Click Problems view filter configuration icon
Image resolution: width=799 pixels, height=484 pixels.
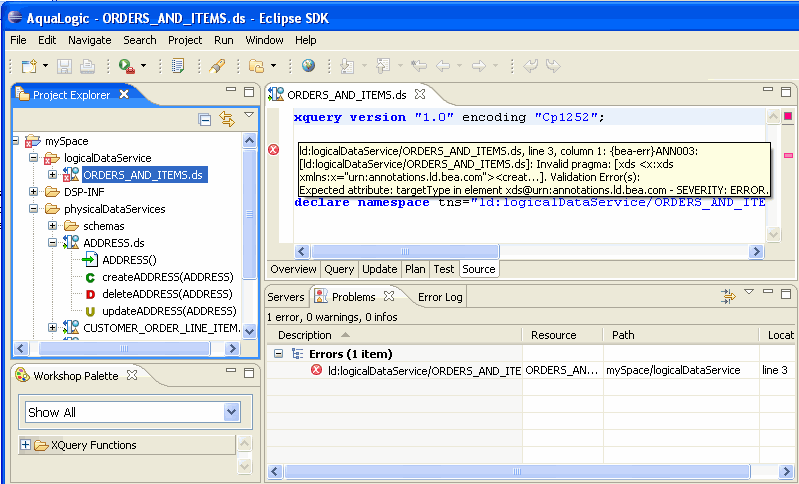[728, 296]
